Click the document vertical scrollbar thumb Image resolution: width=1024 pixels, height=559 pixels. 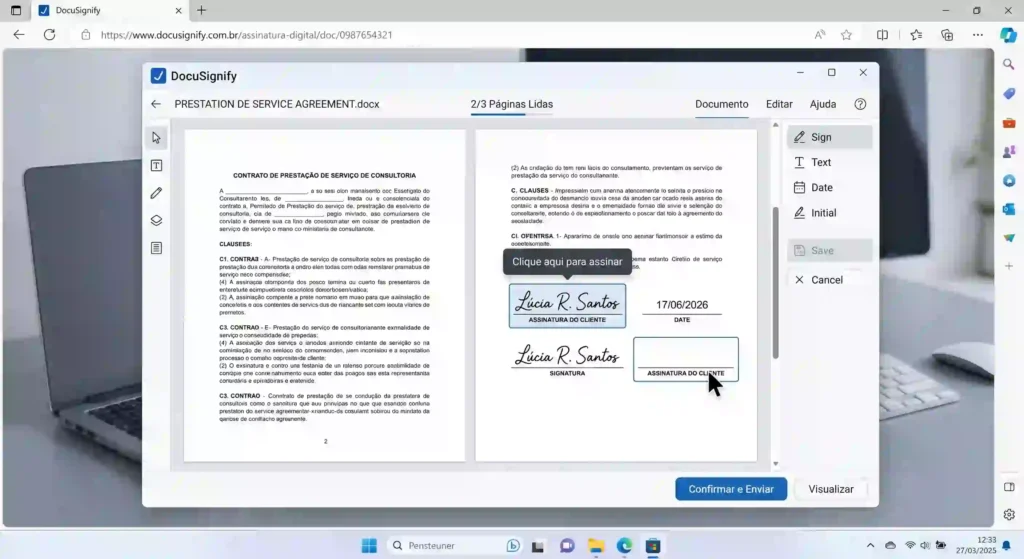coord(775,282)
